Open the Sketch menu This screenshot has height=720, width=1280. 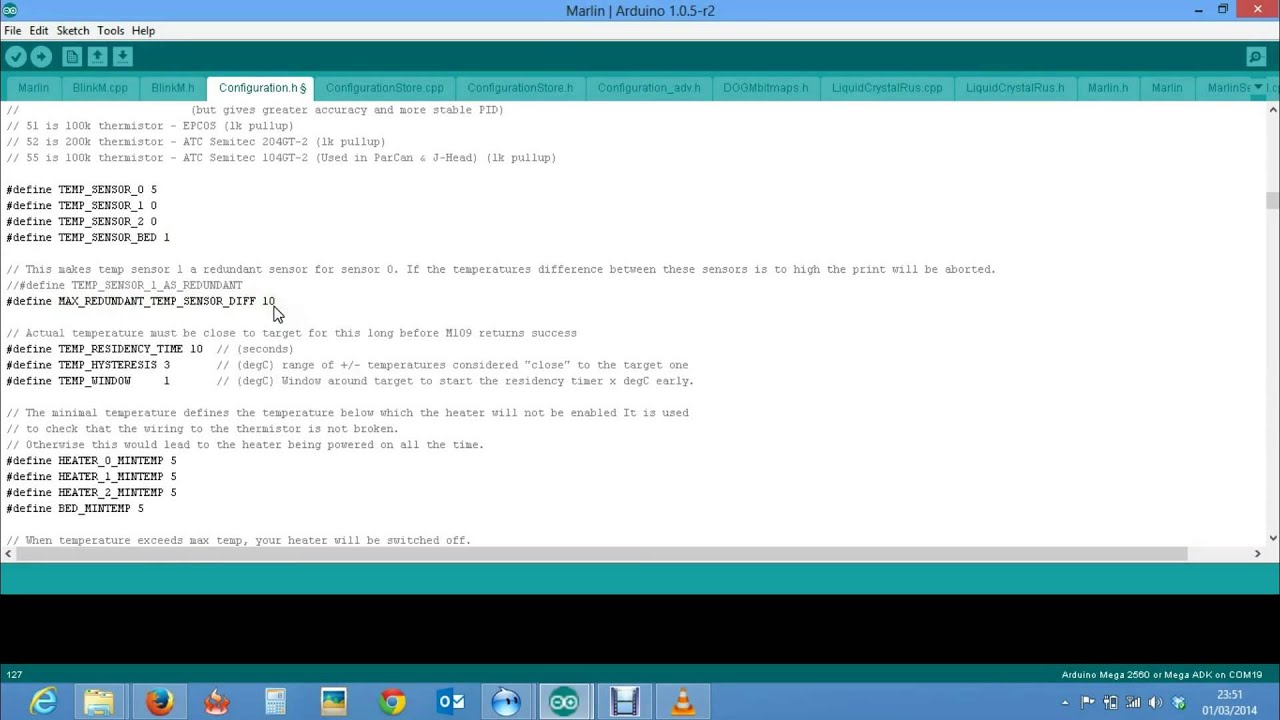click(73, 30)
